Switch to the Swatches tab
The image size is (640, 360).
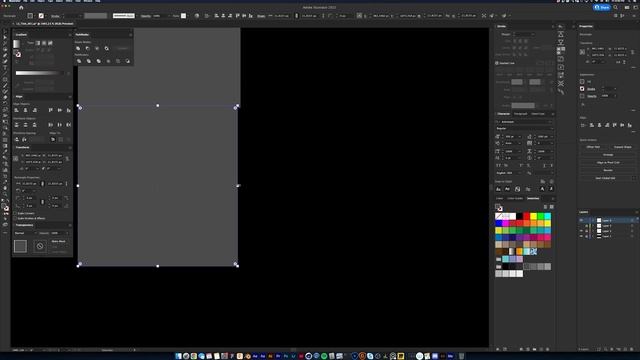tap(533, 198)
